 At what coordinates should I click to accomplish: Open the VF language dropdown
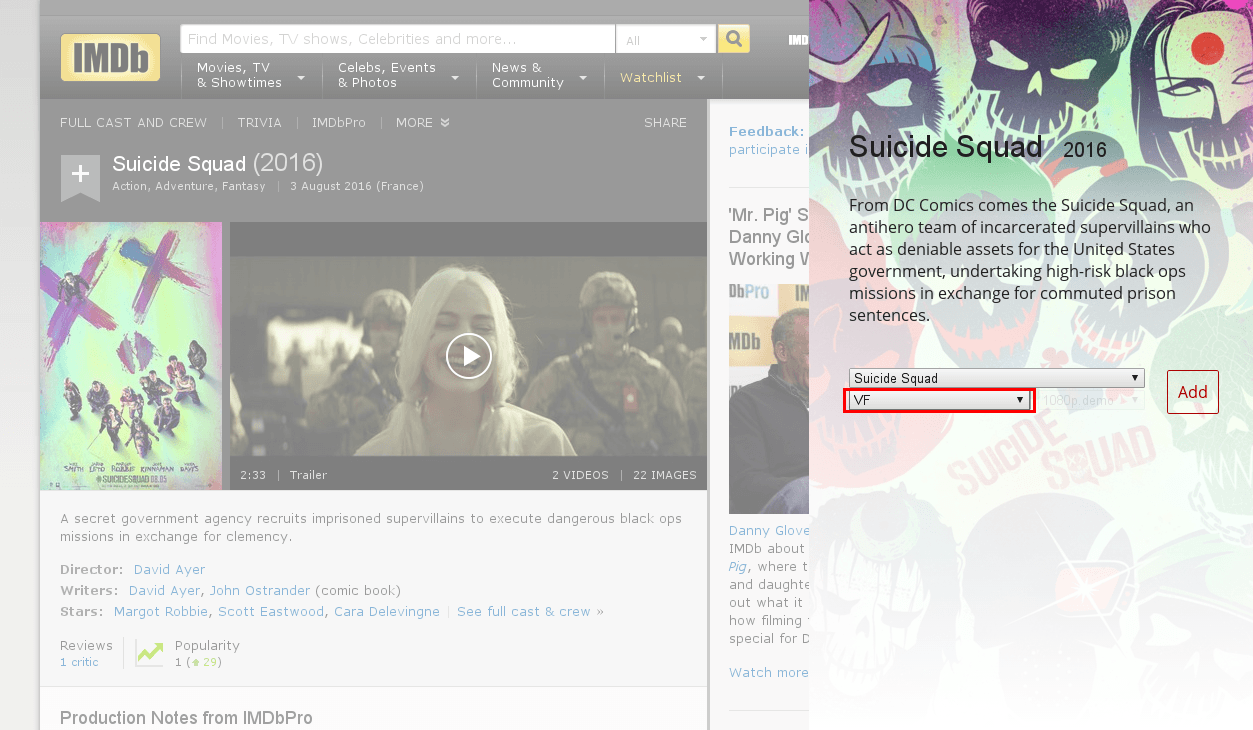(x=939, y=400)
